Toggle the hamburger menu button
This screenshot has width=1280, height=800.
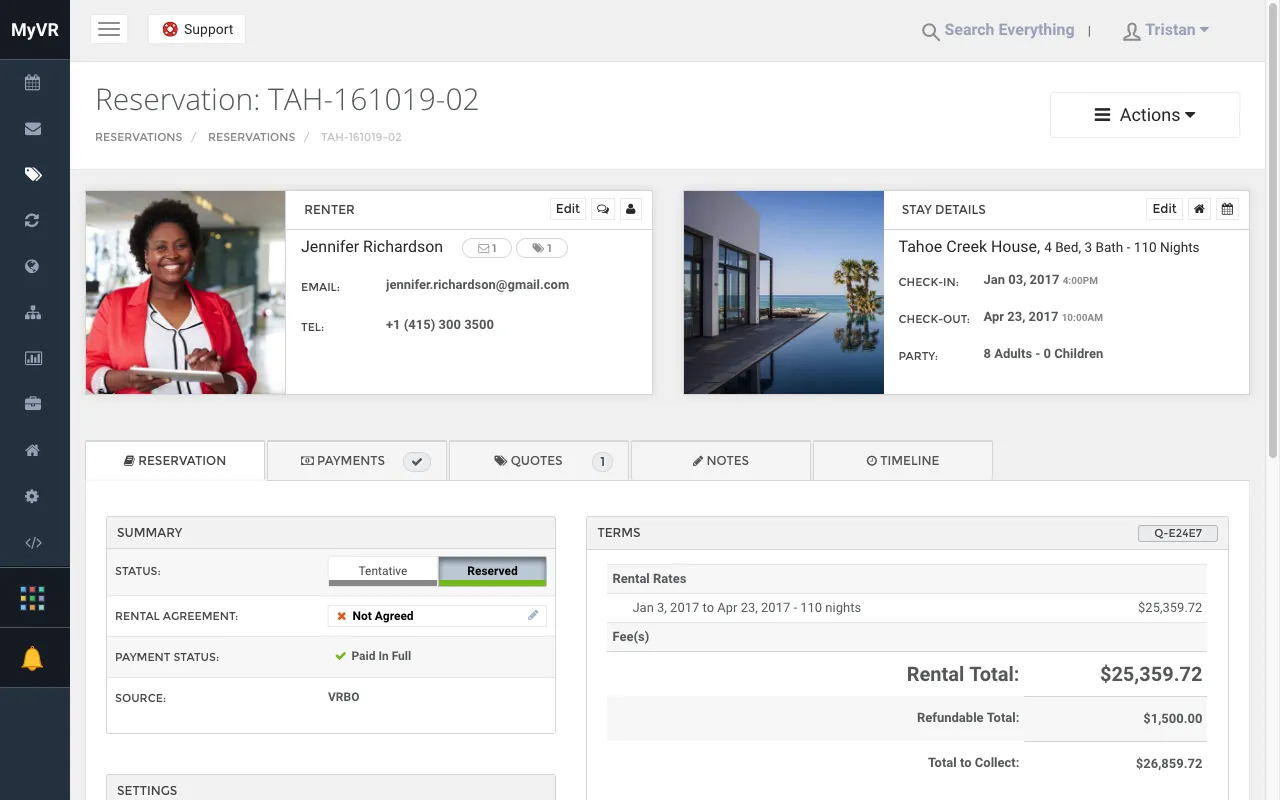[109, 29]
